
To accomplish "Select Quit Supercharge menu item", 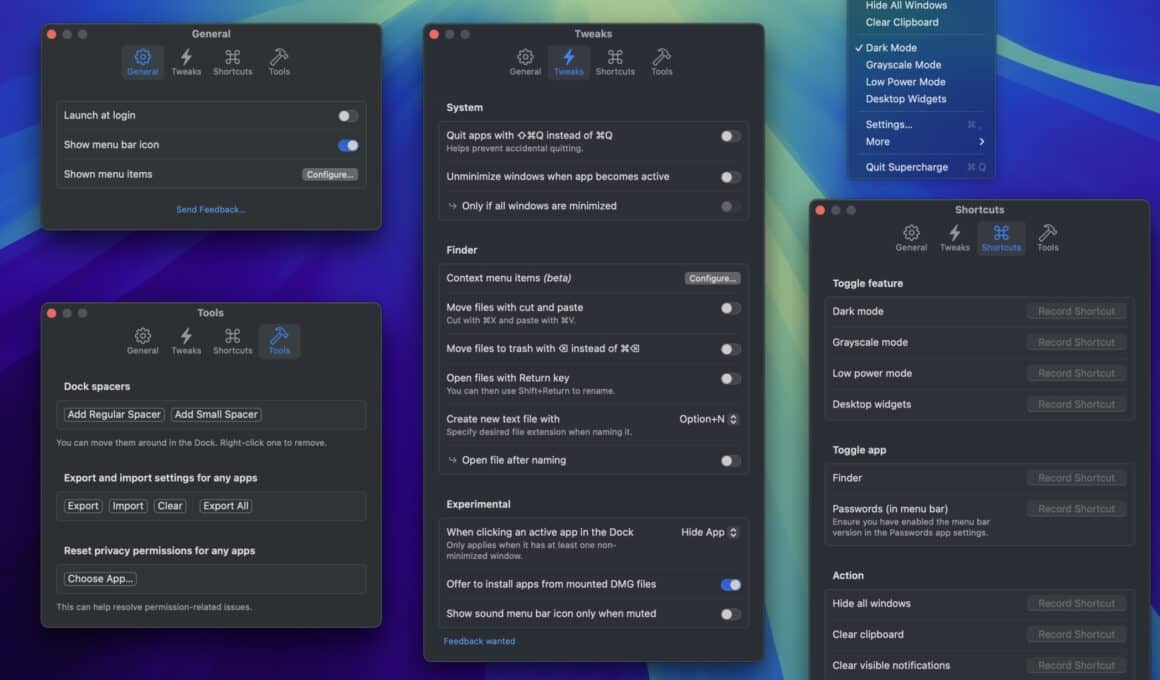I will coord(922,166).
